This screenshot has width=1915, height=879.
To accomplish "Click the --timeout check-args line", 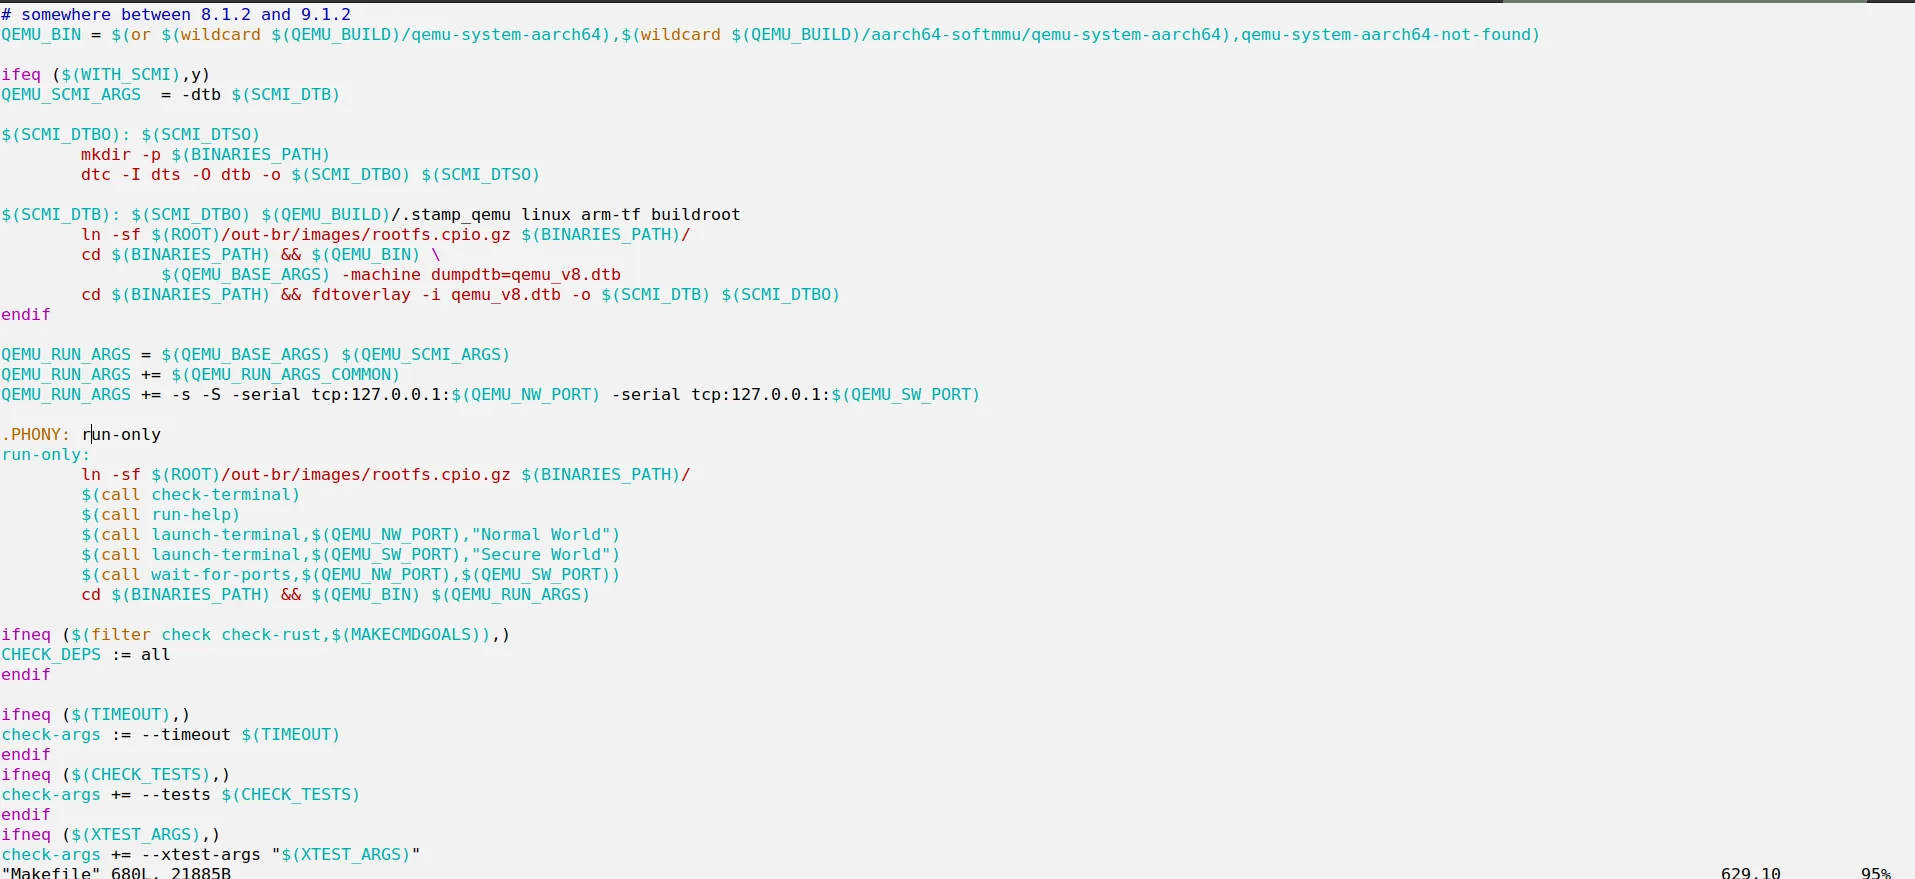I will pos(171,735).
